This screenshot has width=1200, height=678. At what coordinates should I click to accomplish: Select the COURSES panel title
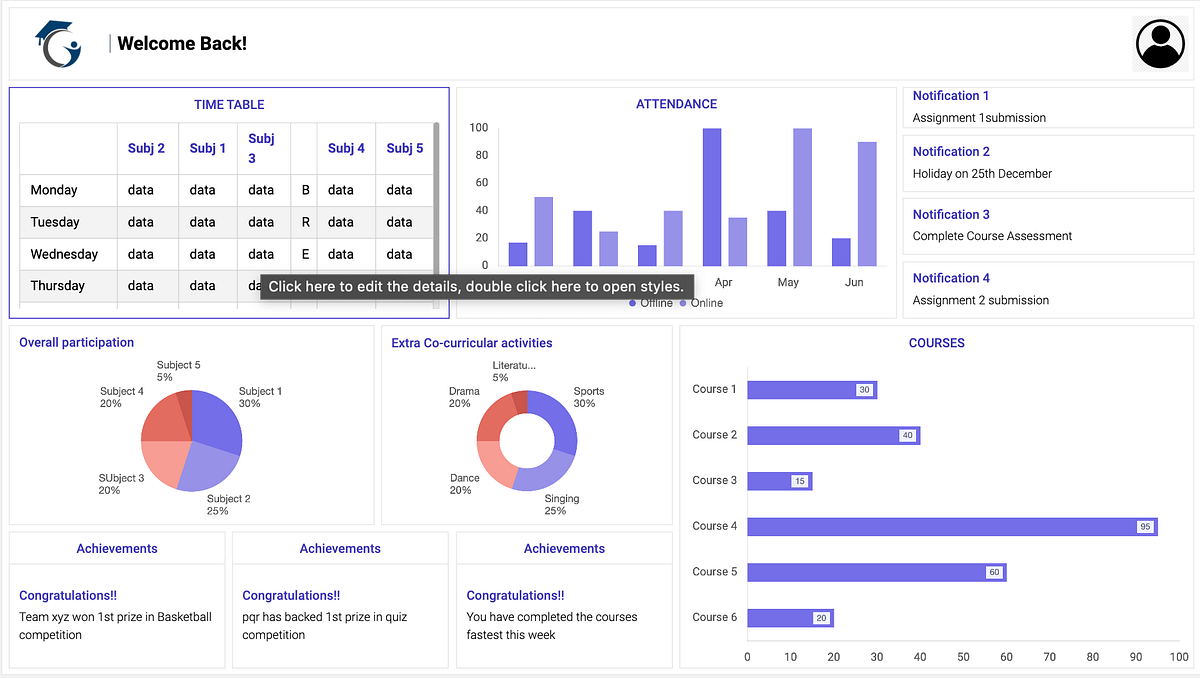[936, 343]
